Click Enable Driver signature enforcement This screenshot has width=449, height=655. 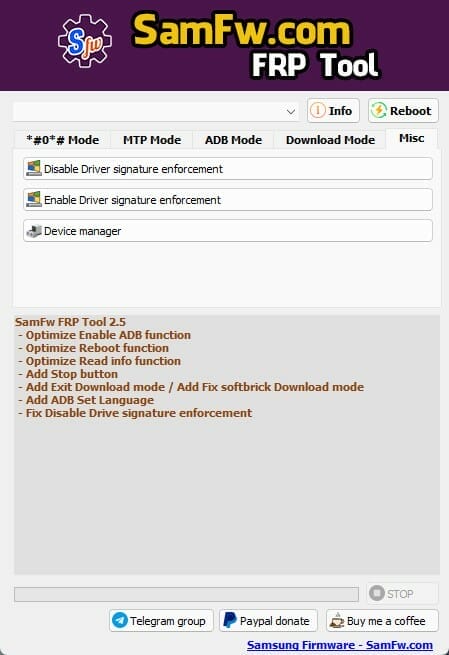click(x=228, y=200)
